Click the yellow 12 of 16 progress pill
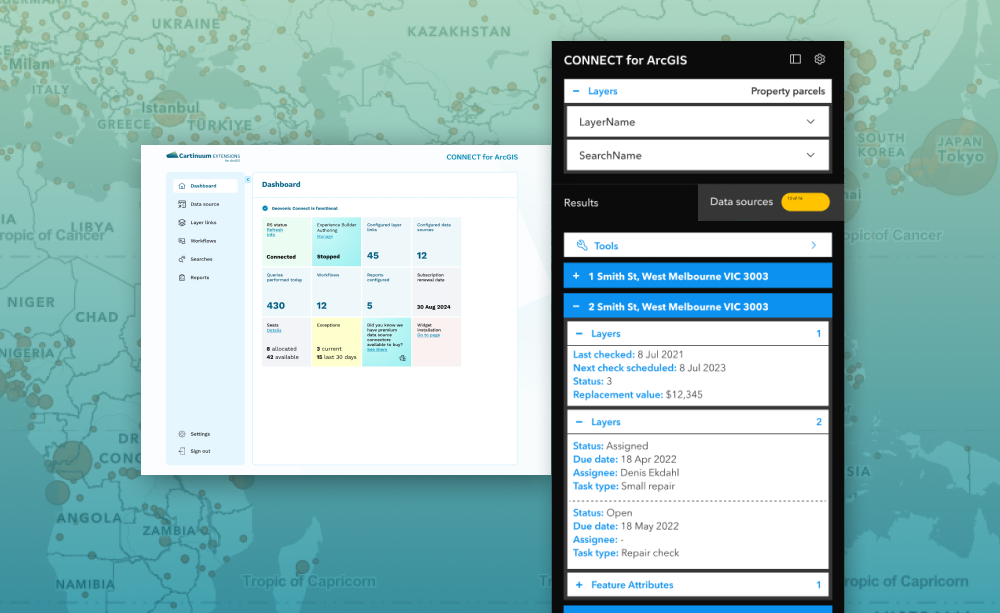 coord(805,201)
